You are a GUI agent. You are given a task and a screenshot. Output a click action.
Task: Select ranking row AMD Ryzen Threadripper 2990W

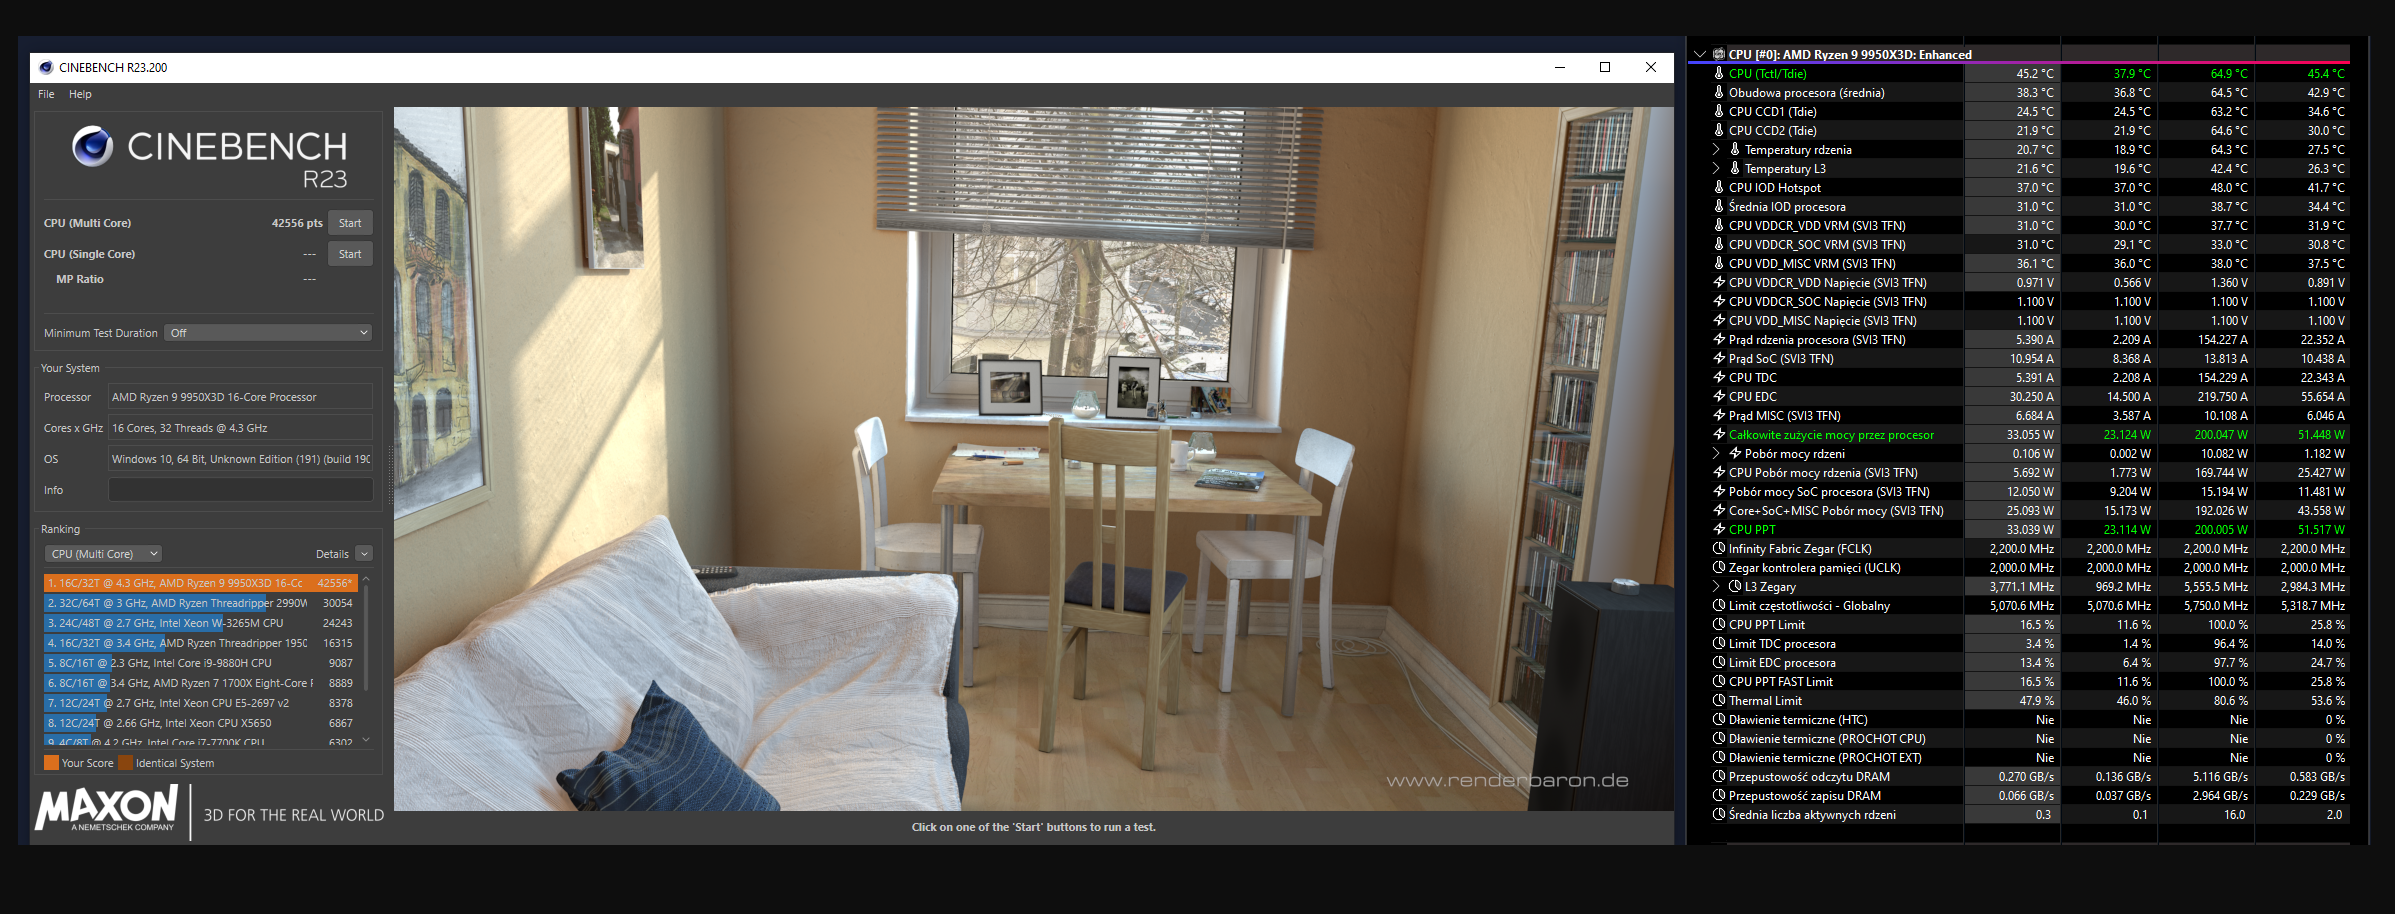click(200, 603)
